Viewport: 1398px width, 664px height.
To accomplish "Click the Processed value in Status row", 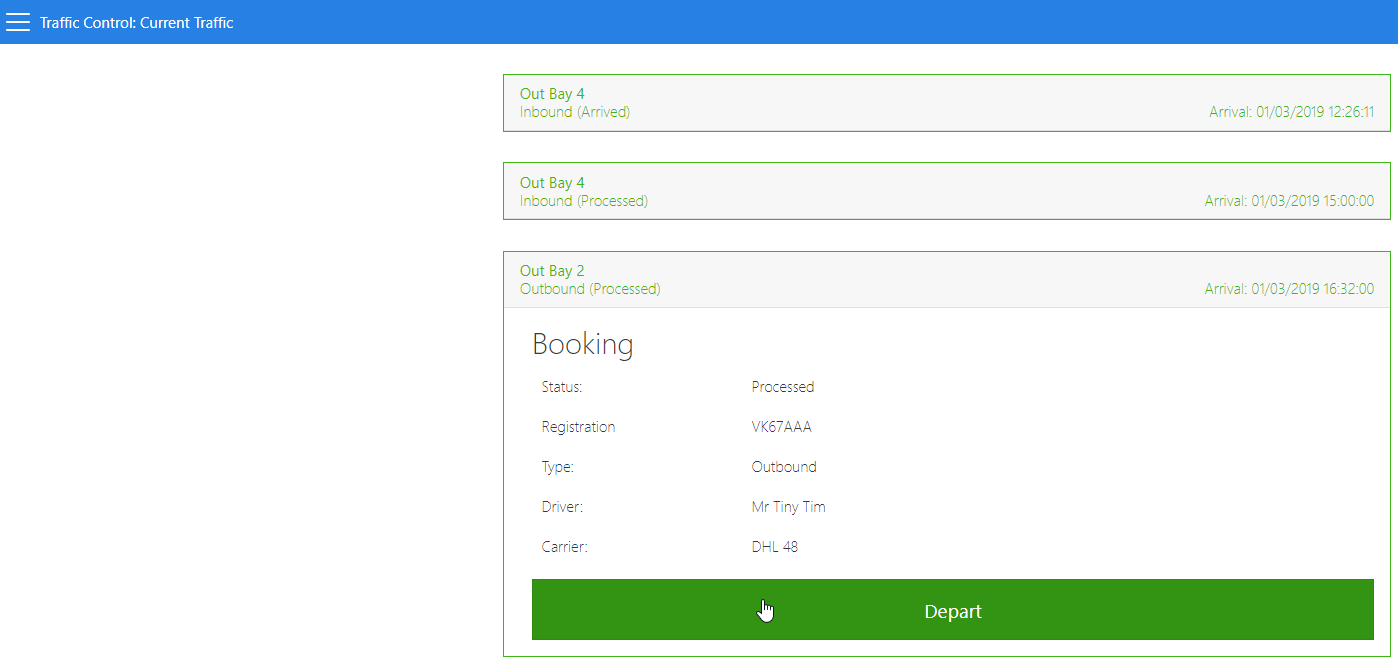I will click(782, 387).
